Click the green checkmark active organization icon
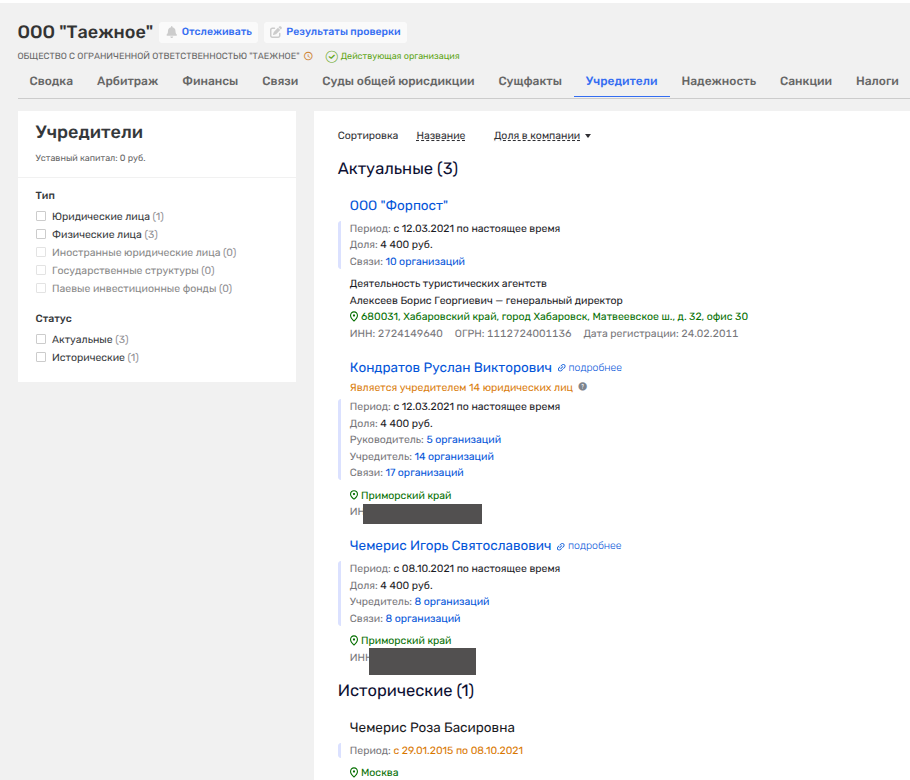The height and width of the screenshot is (780, 910). [331, 56]
